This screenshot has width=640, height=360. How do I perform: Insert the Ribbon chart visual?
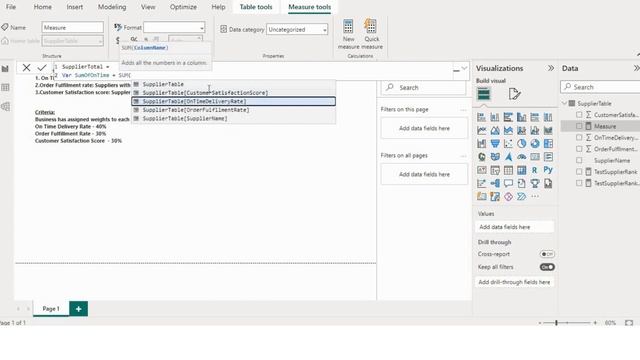[x=548, y=131]
